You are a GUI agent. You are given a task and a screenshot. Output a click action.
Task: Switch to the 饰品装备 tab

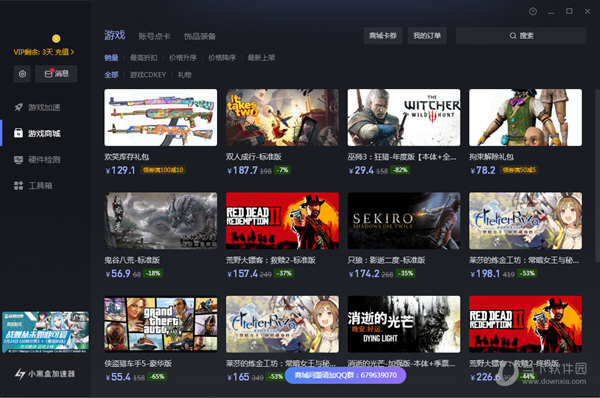200,36
